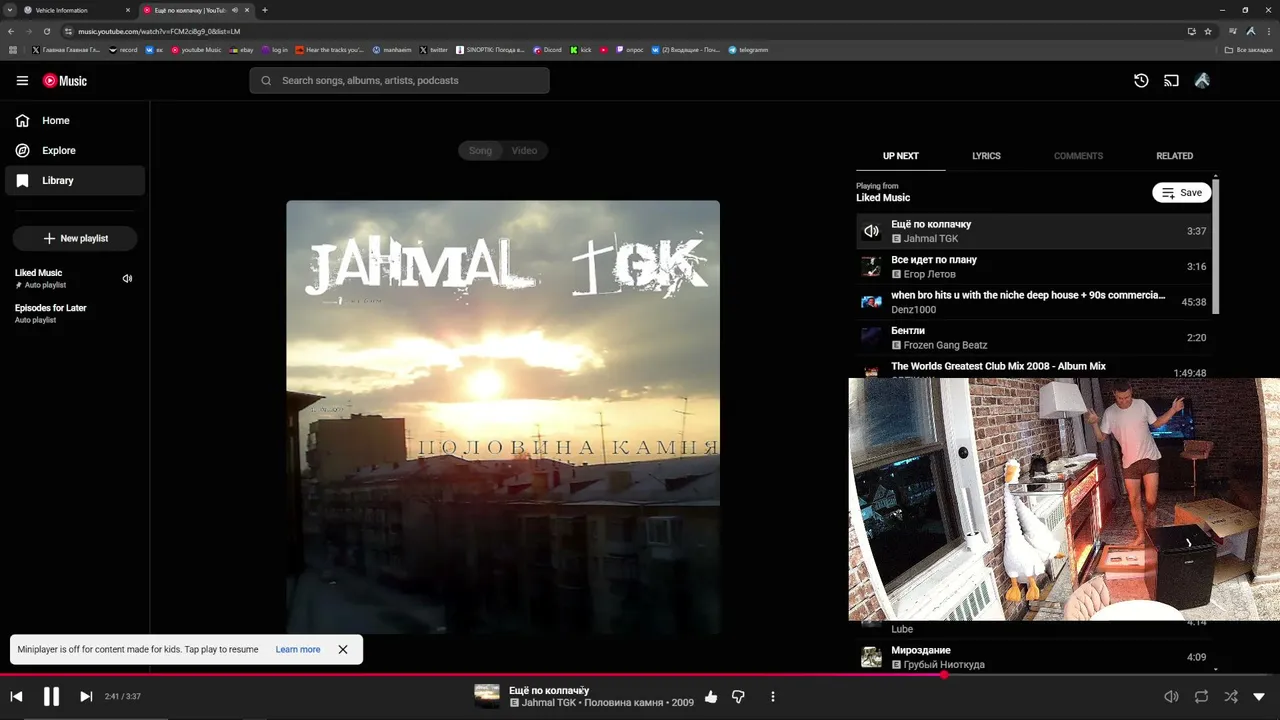Open the Library section

click(75, 181)
